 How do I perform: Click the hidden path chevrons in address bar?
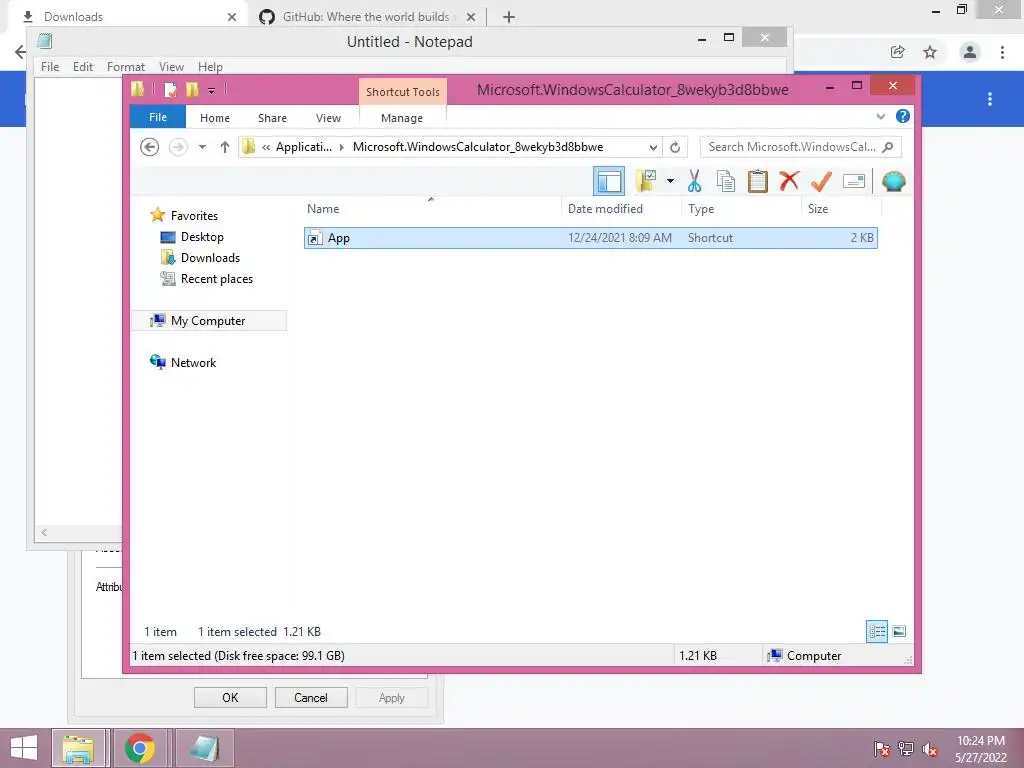pyautogui.click(x=266, y=148)
